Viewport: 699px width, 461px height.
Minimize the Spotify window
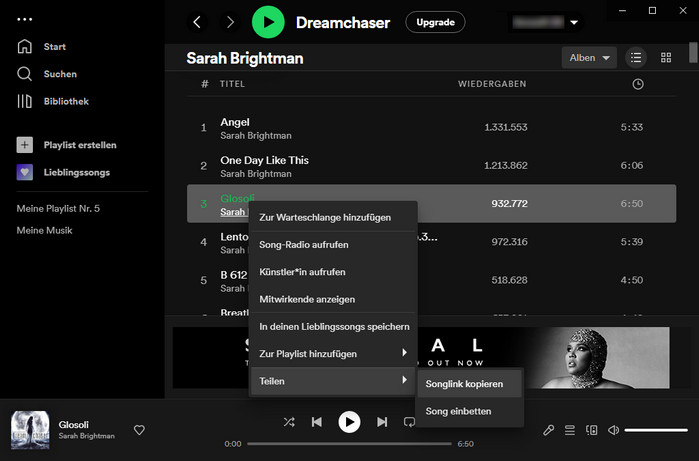click(622, 10)
